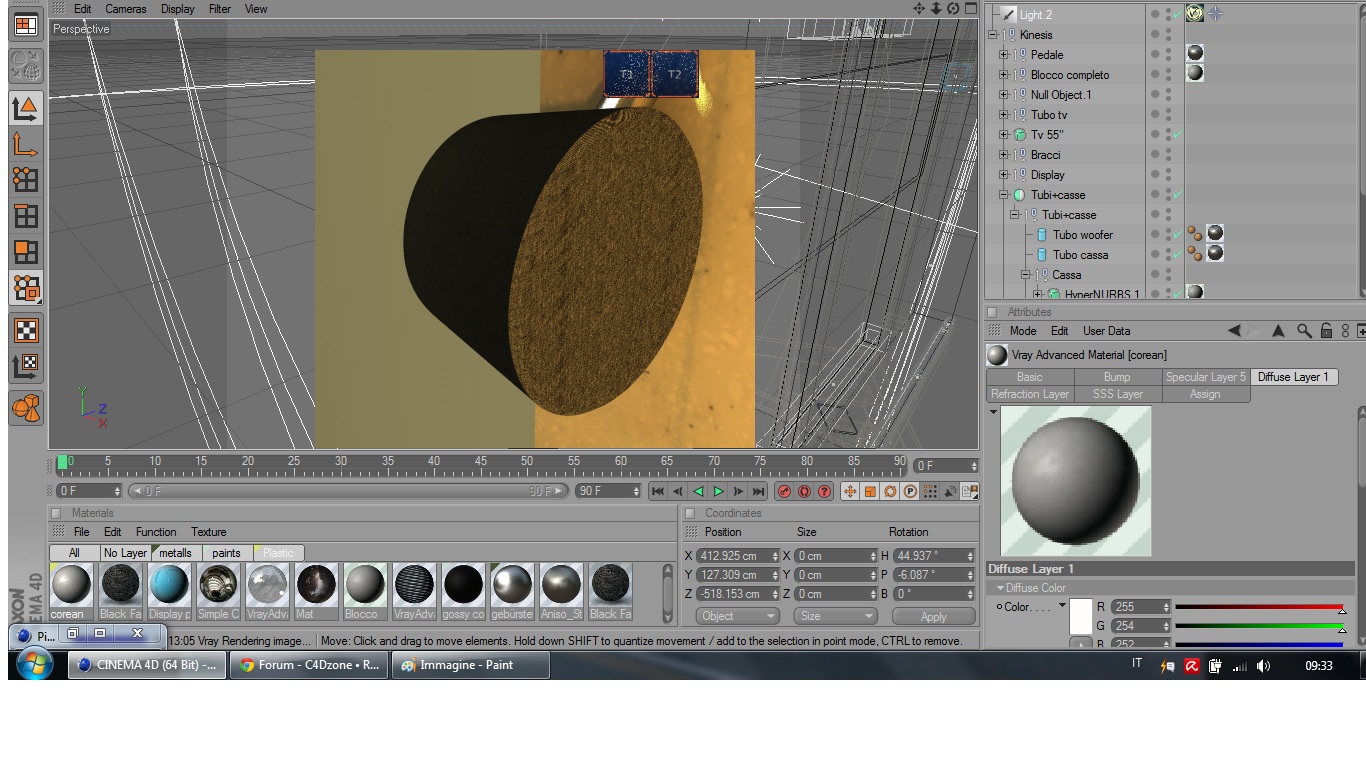Jump to the start of animation
This screenshot has width=1366, height=768.
coord(658,491)
